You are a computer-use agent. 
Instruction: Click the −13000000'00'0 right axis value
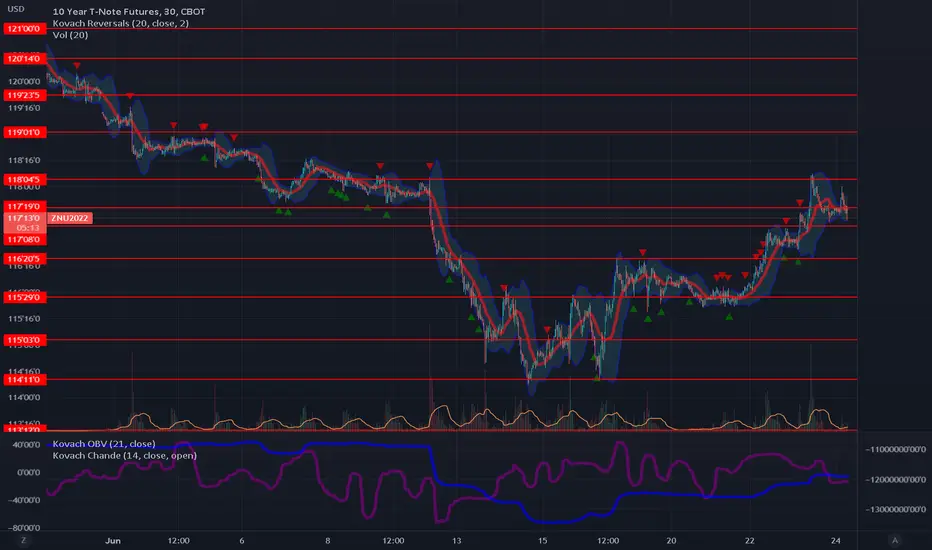click(x=895, y=510)
